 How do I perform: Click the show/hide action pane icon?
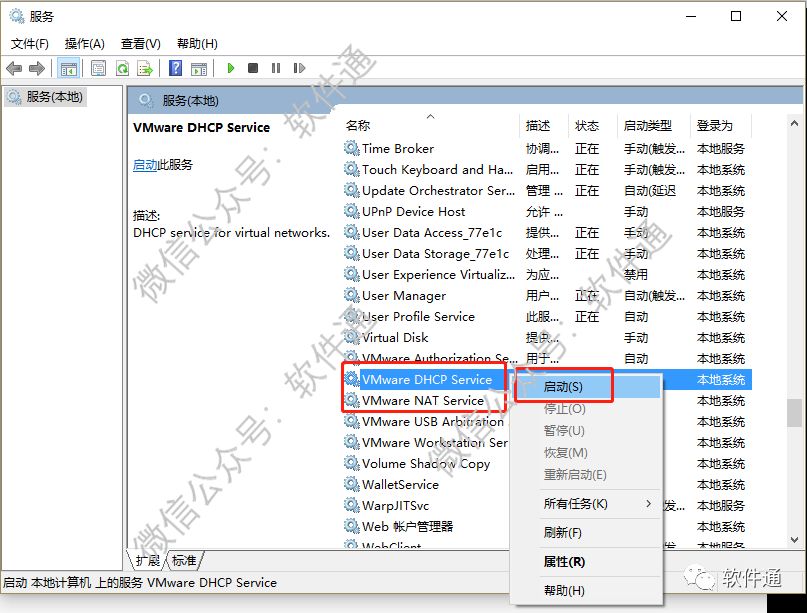[199, 68]
